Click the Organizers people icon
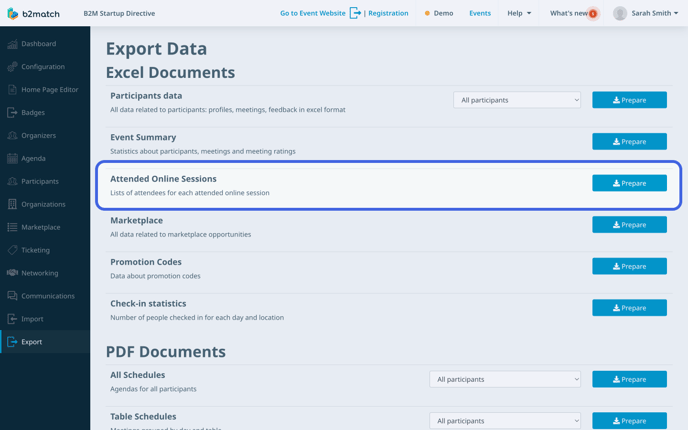 point(12,136)
